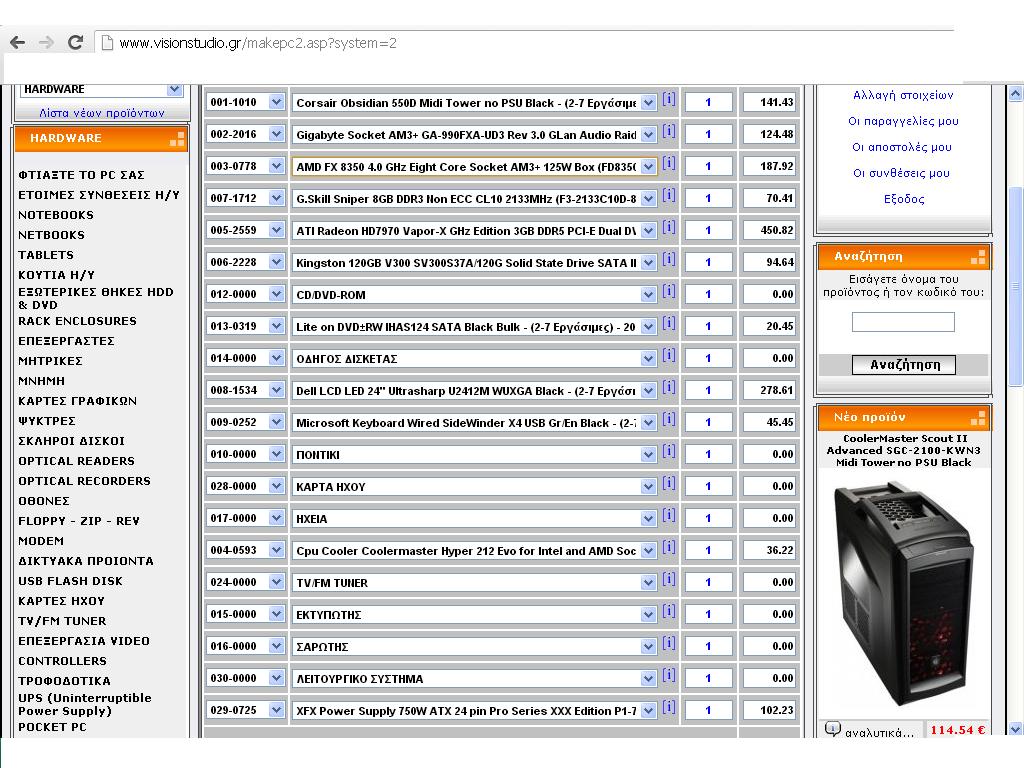Open Αλλαγή στοιχείων link
Screen dimensions: 1024x768
coord(903,95)
